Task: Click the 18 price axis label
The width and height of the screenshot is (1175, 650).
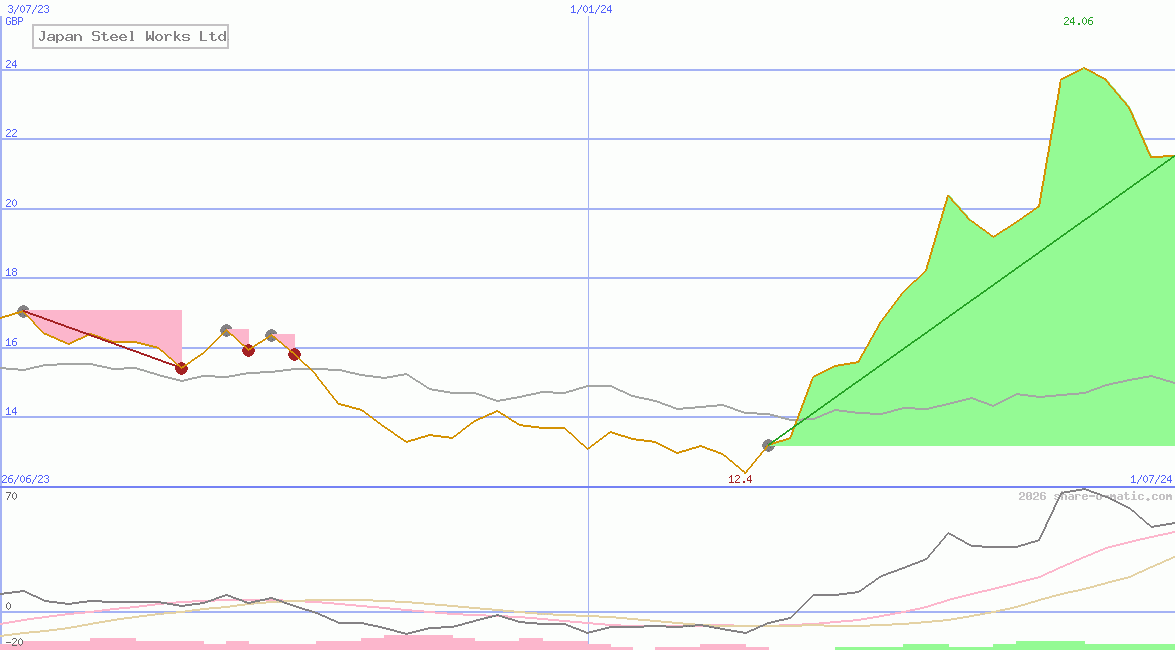Action: click(x=11, y=273)
